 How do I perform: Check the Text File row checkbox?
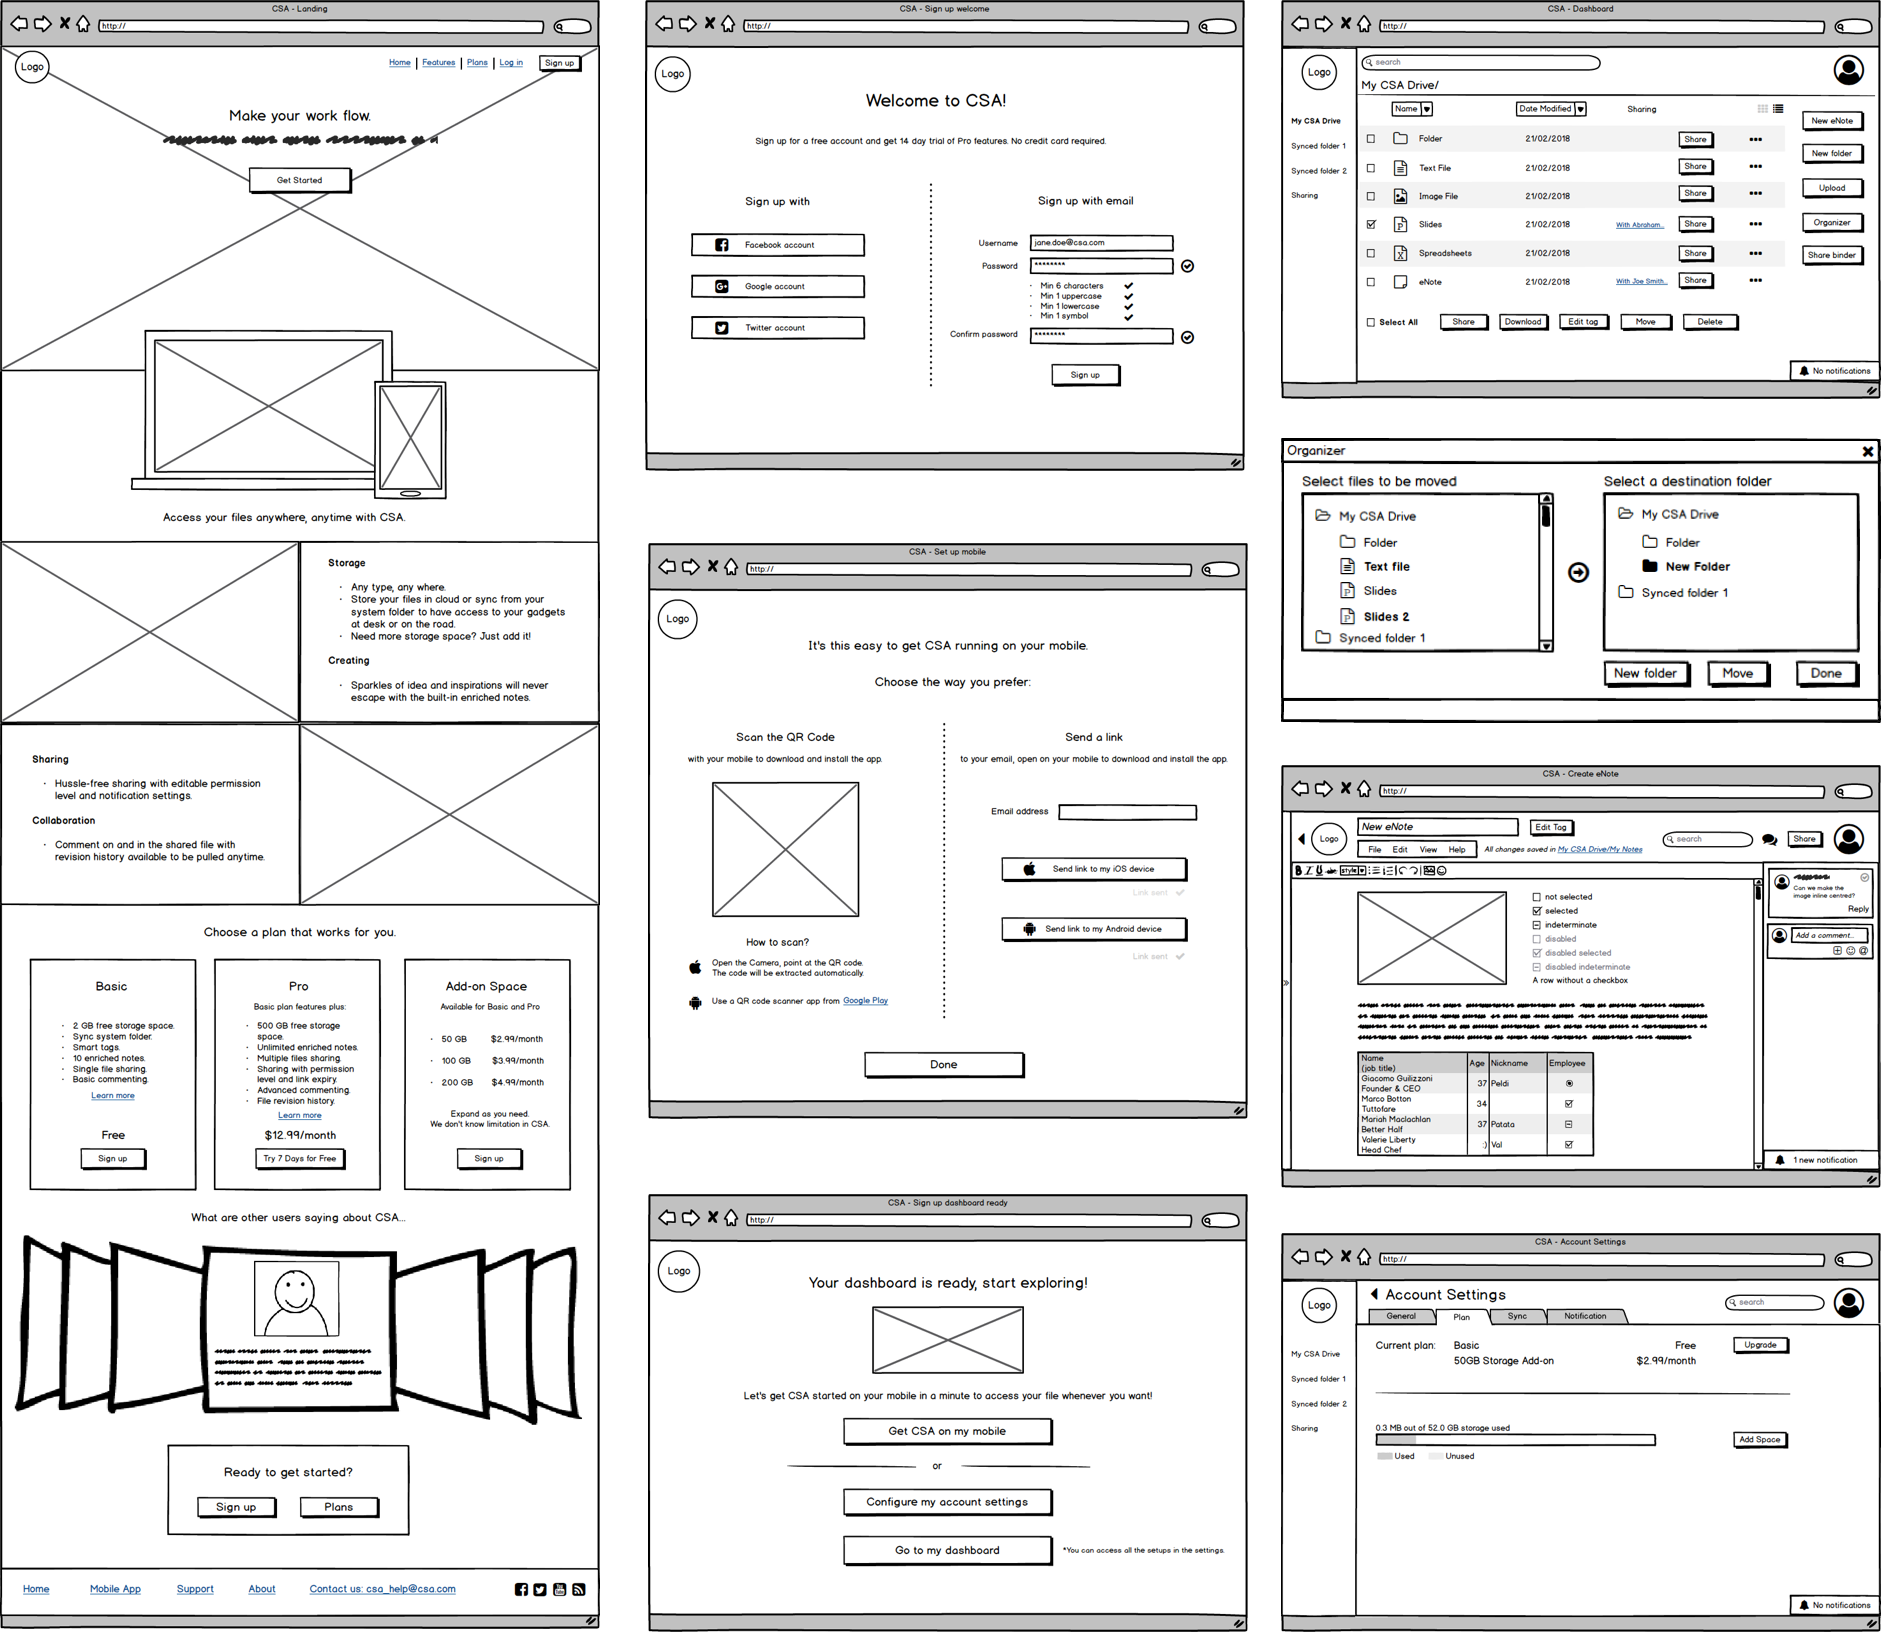click(1371, 168)
